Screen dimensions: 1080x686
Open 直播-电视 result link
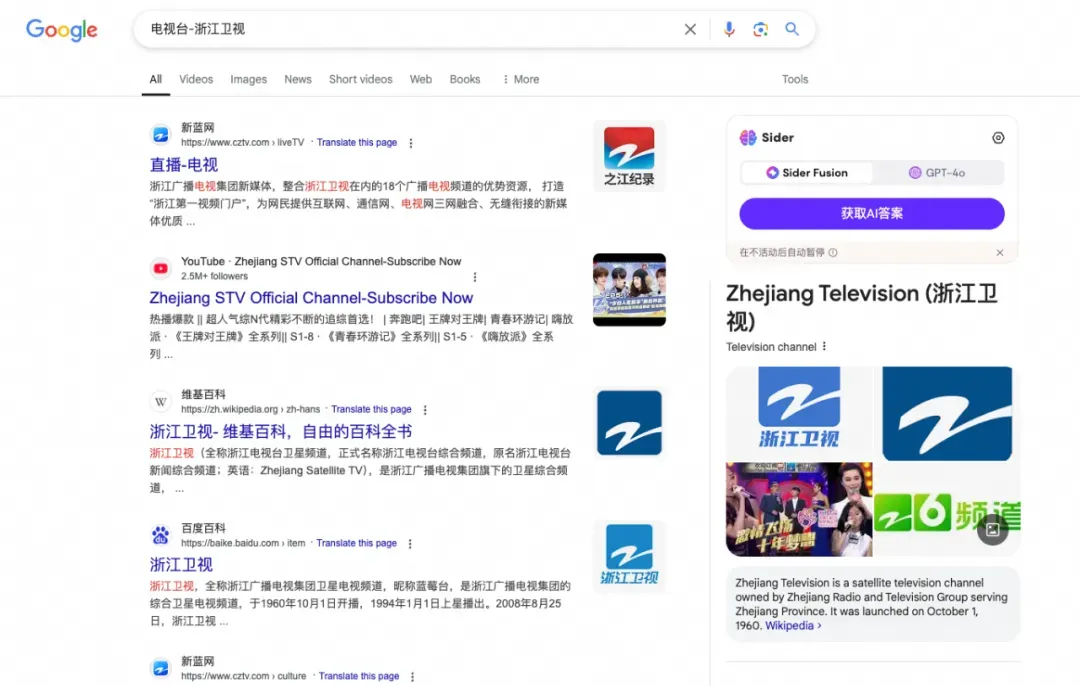184,165
